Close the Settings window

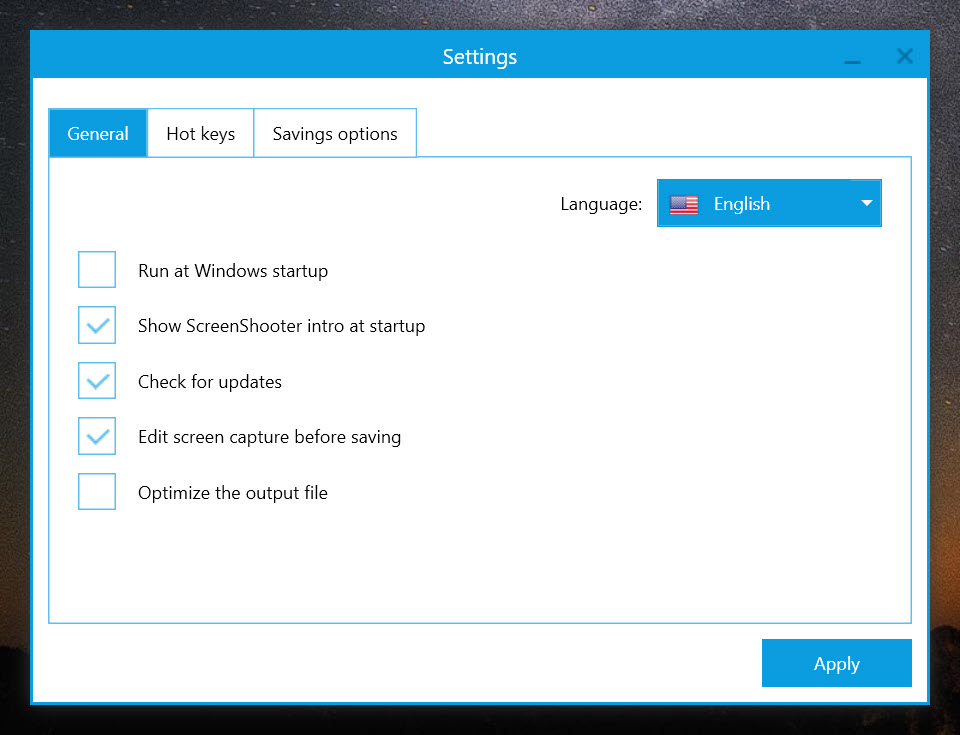point(904,56)
